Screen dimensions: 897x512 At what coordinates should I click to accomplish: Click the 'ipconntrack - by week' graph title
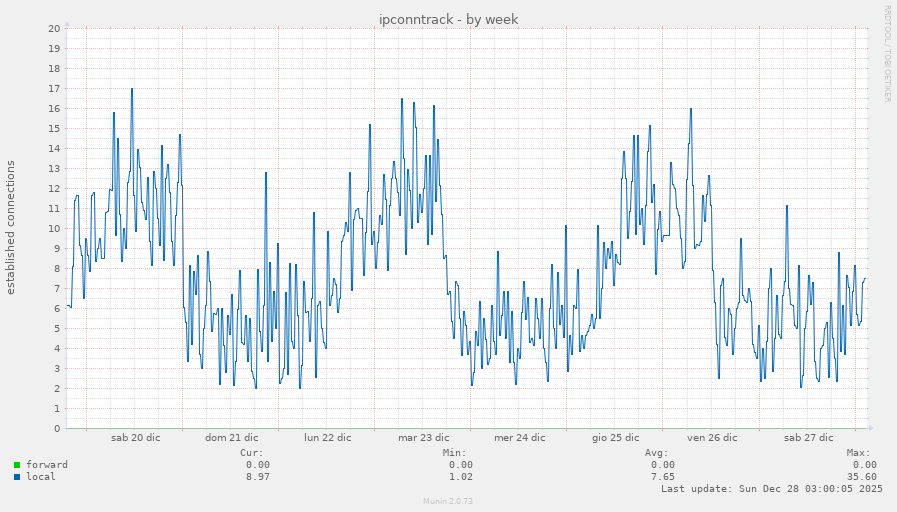448,19
